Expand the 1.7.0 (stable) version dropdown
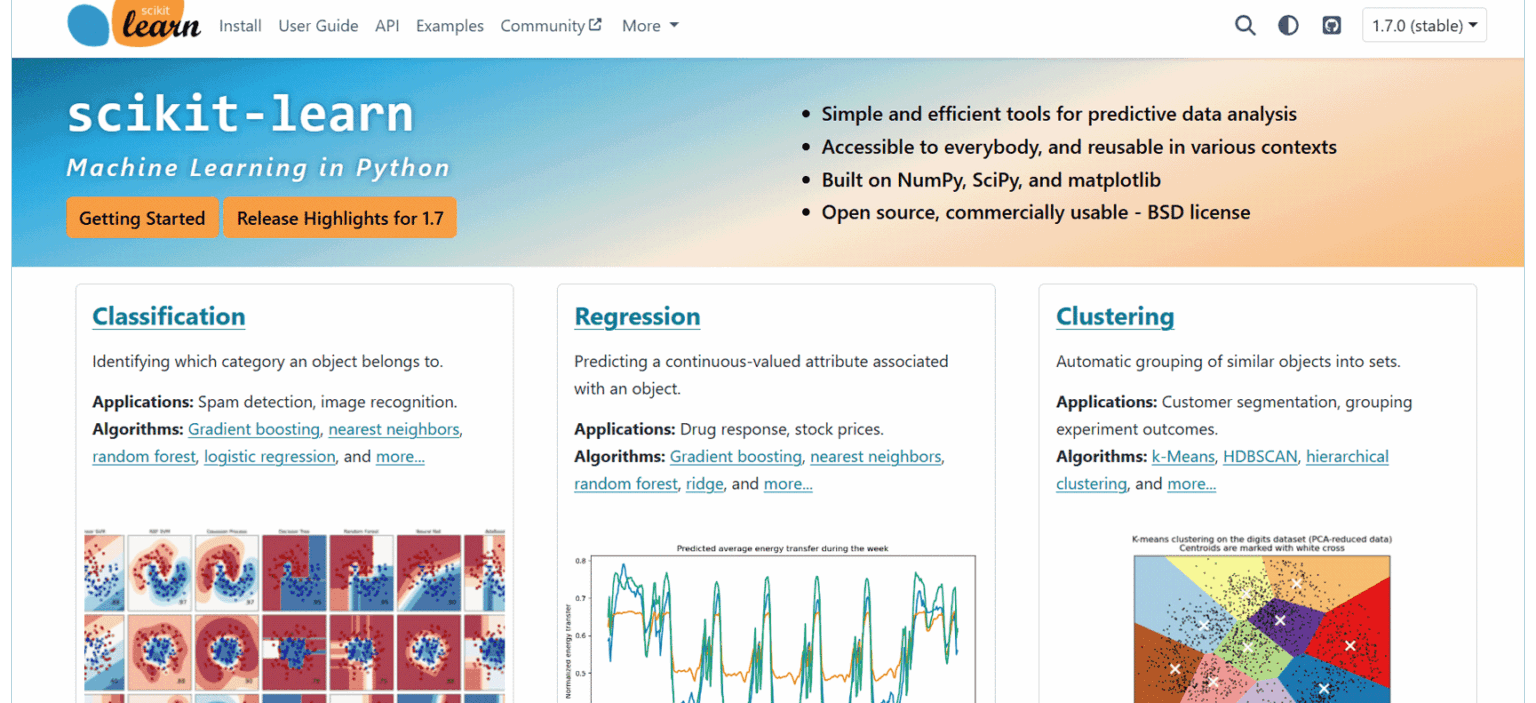 (1424, 26)
